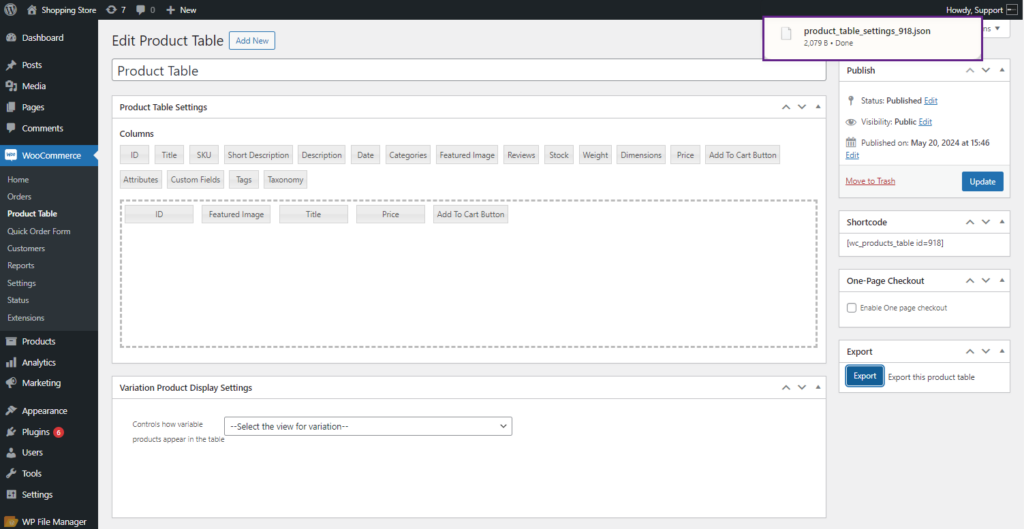The height and width of the screenshot is (529, 1024).
Task: Open the Howdy, Support user menu
Action: [981, 10]
